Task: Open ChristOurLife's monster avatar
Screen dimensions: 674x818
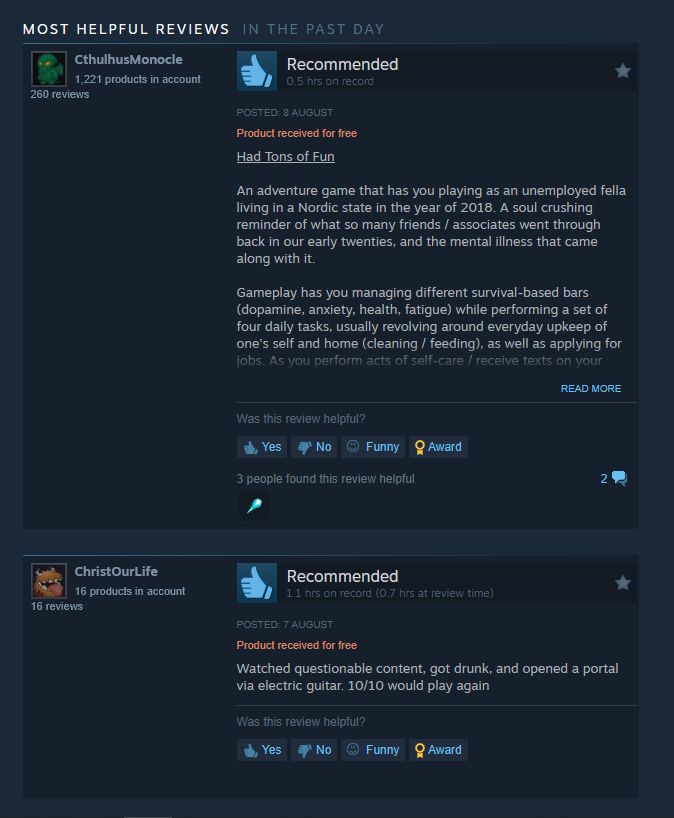Action: pos(49,581)
